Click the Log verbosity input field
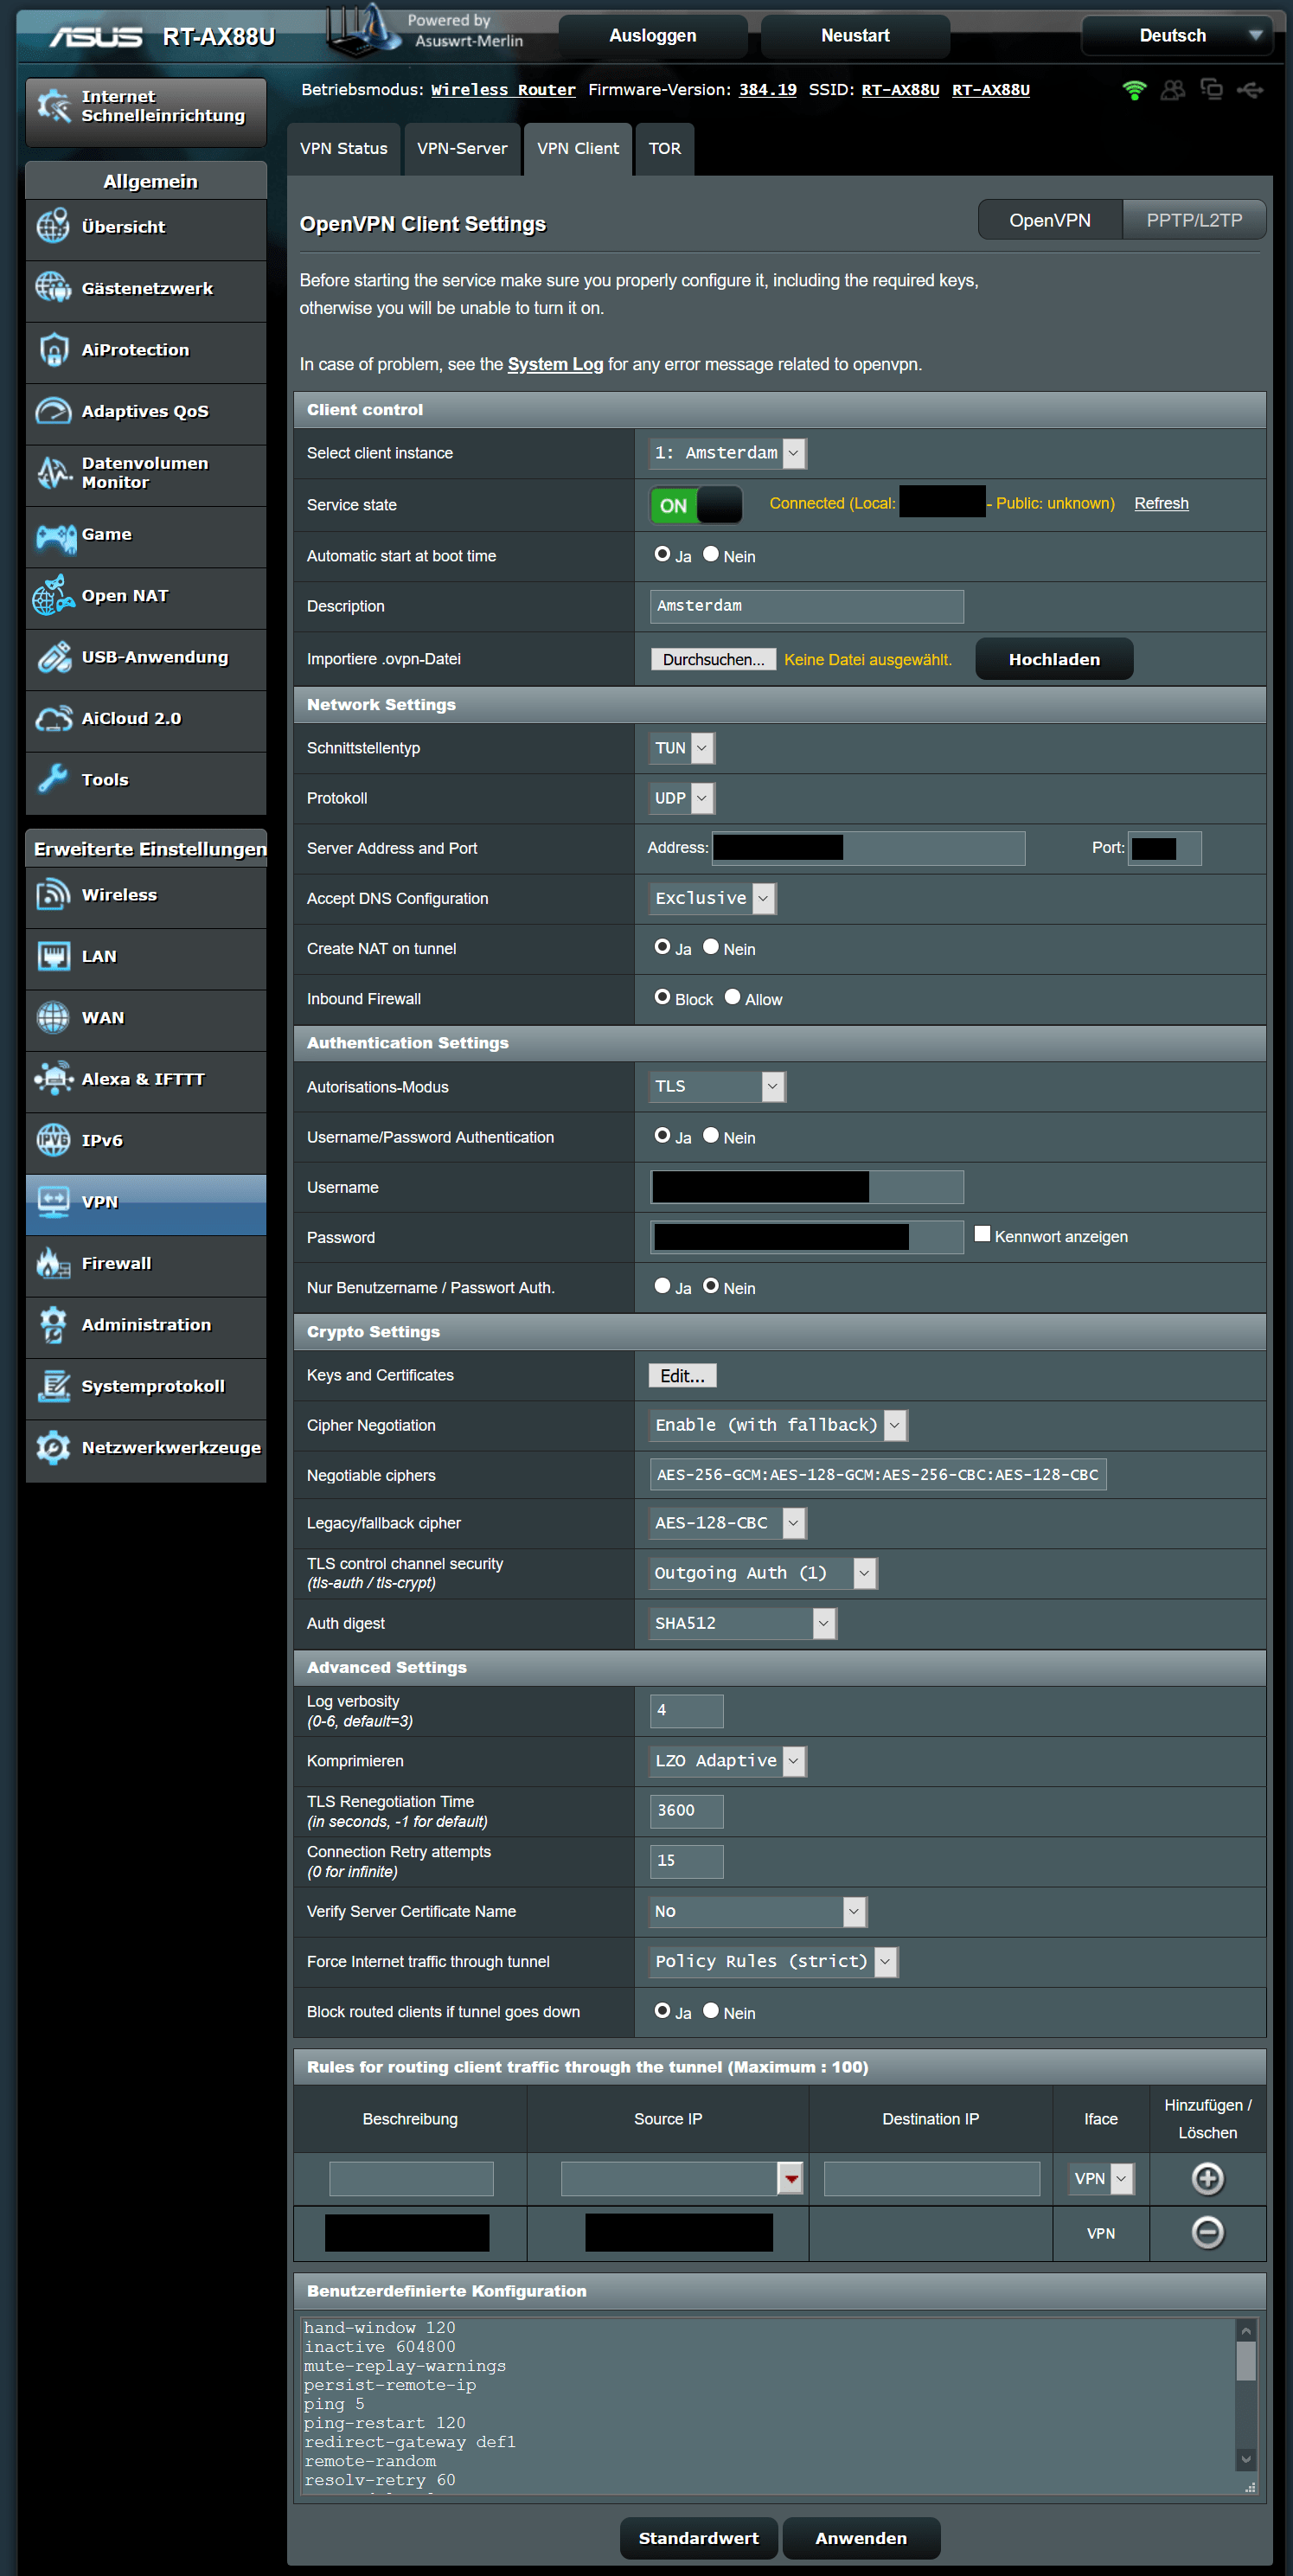This screenshot has width=1293, height=2576. [686, 1710]
